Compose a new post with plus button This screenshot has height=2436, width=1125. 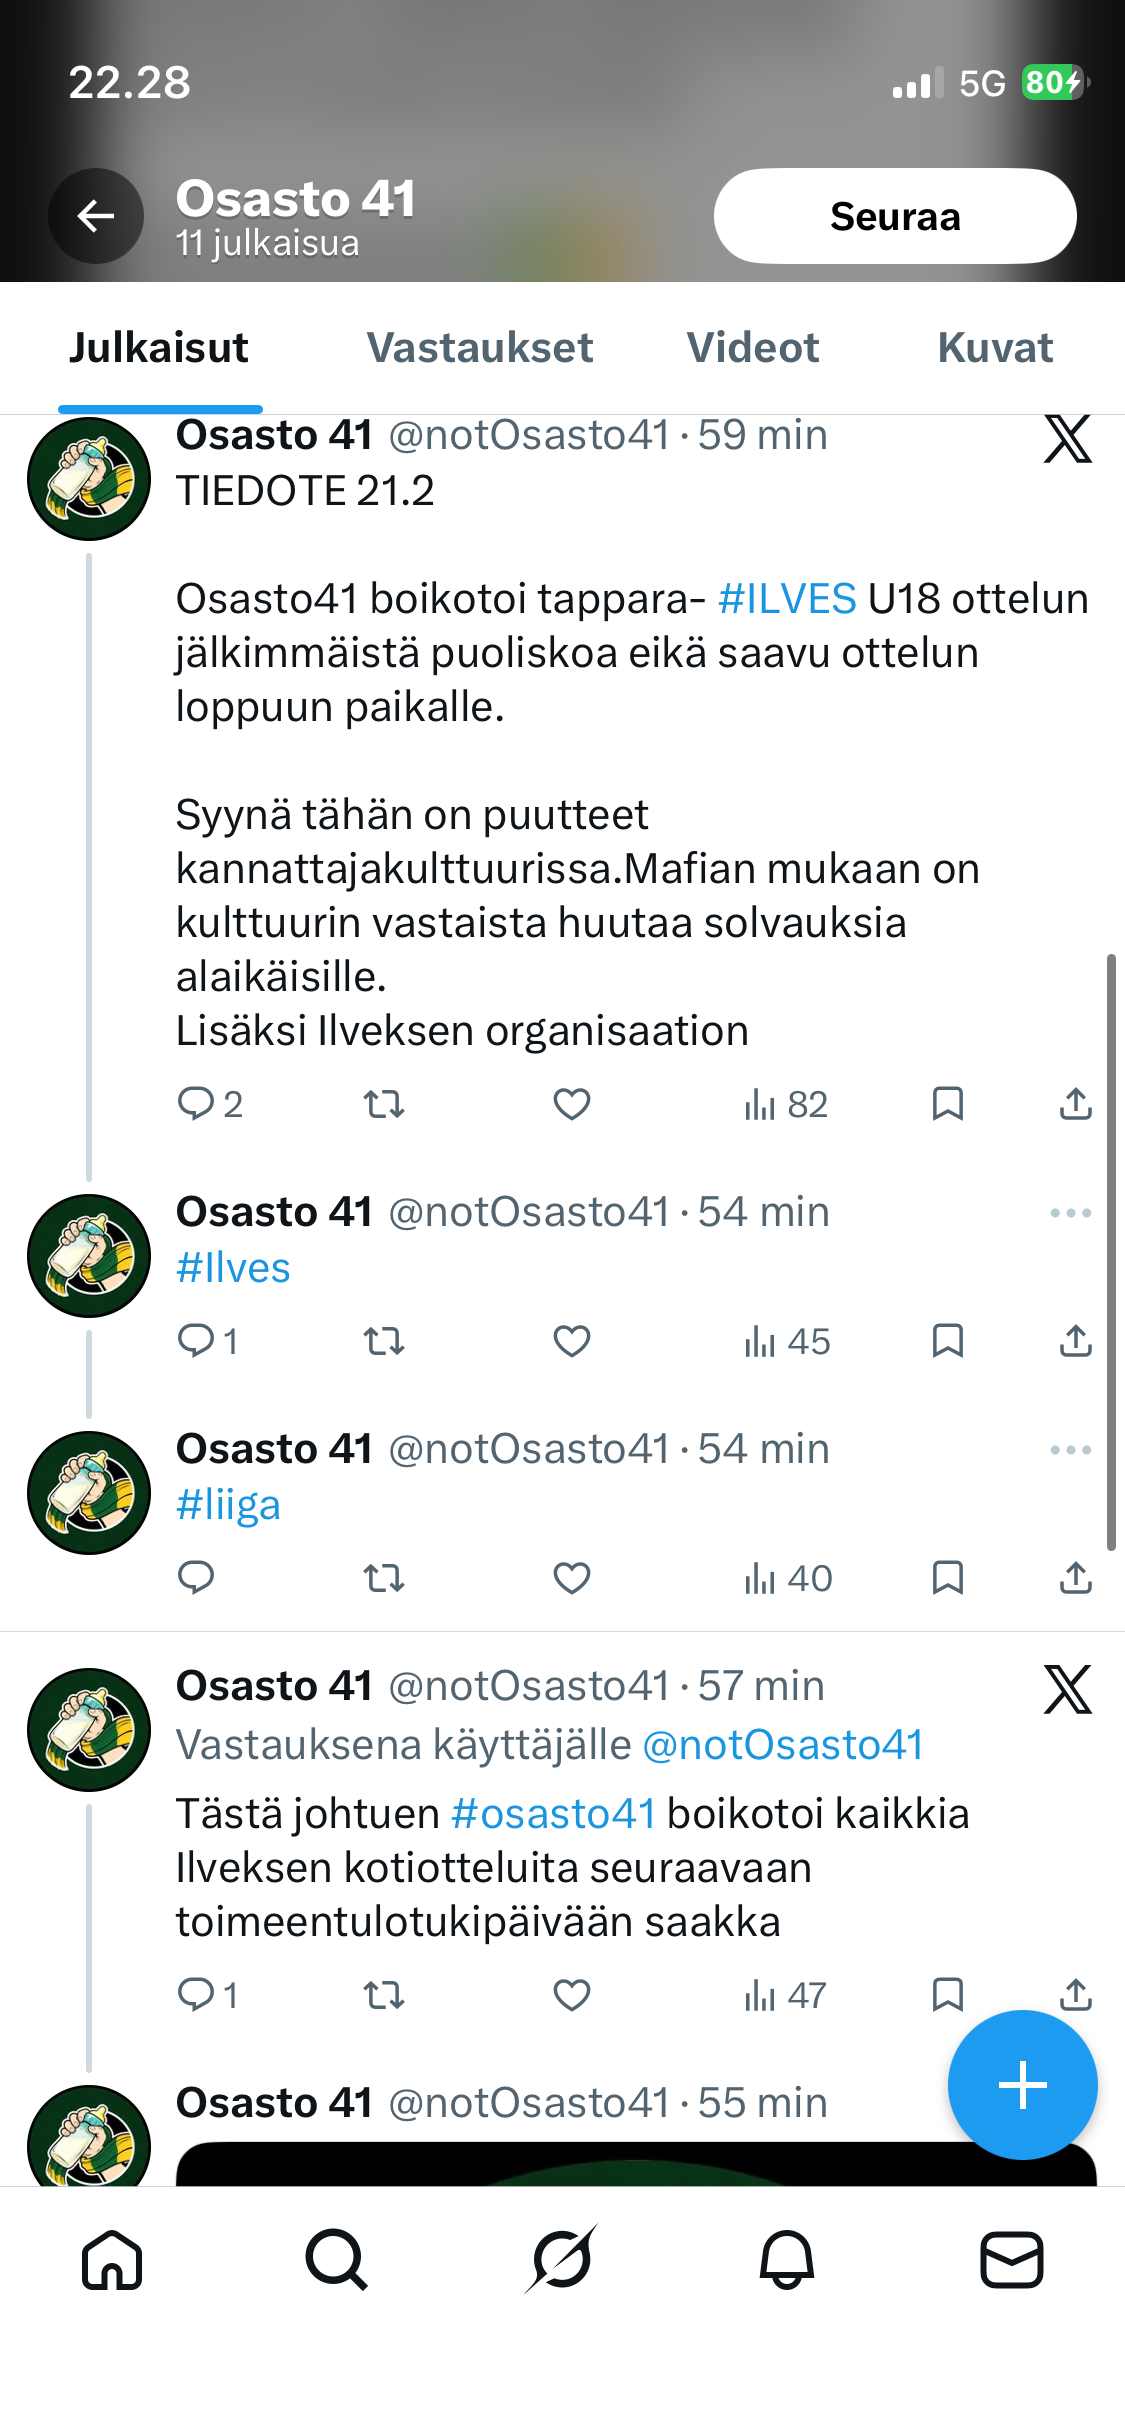(x=1022, y=2085)
